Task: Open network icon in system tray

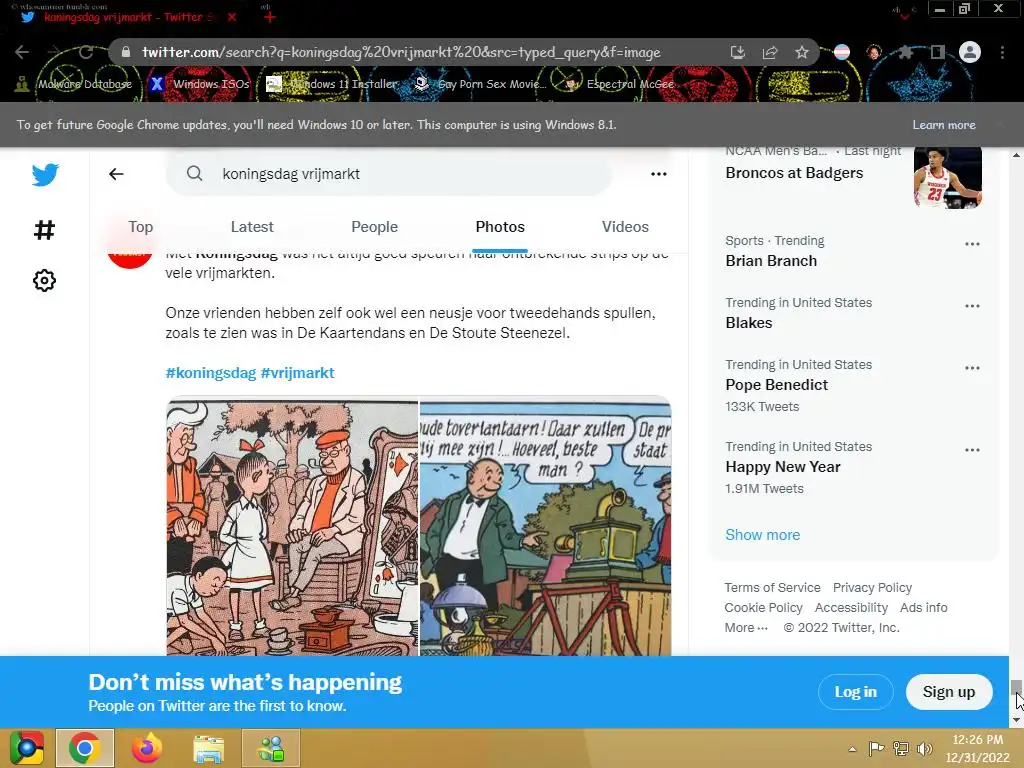Action: [901, 749]
